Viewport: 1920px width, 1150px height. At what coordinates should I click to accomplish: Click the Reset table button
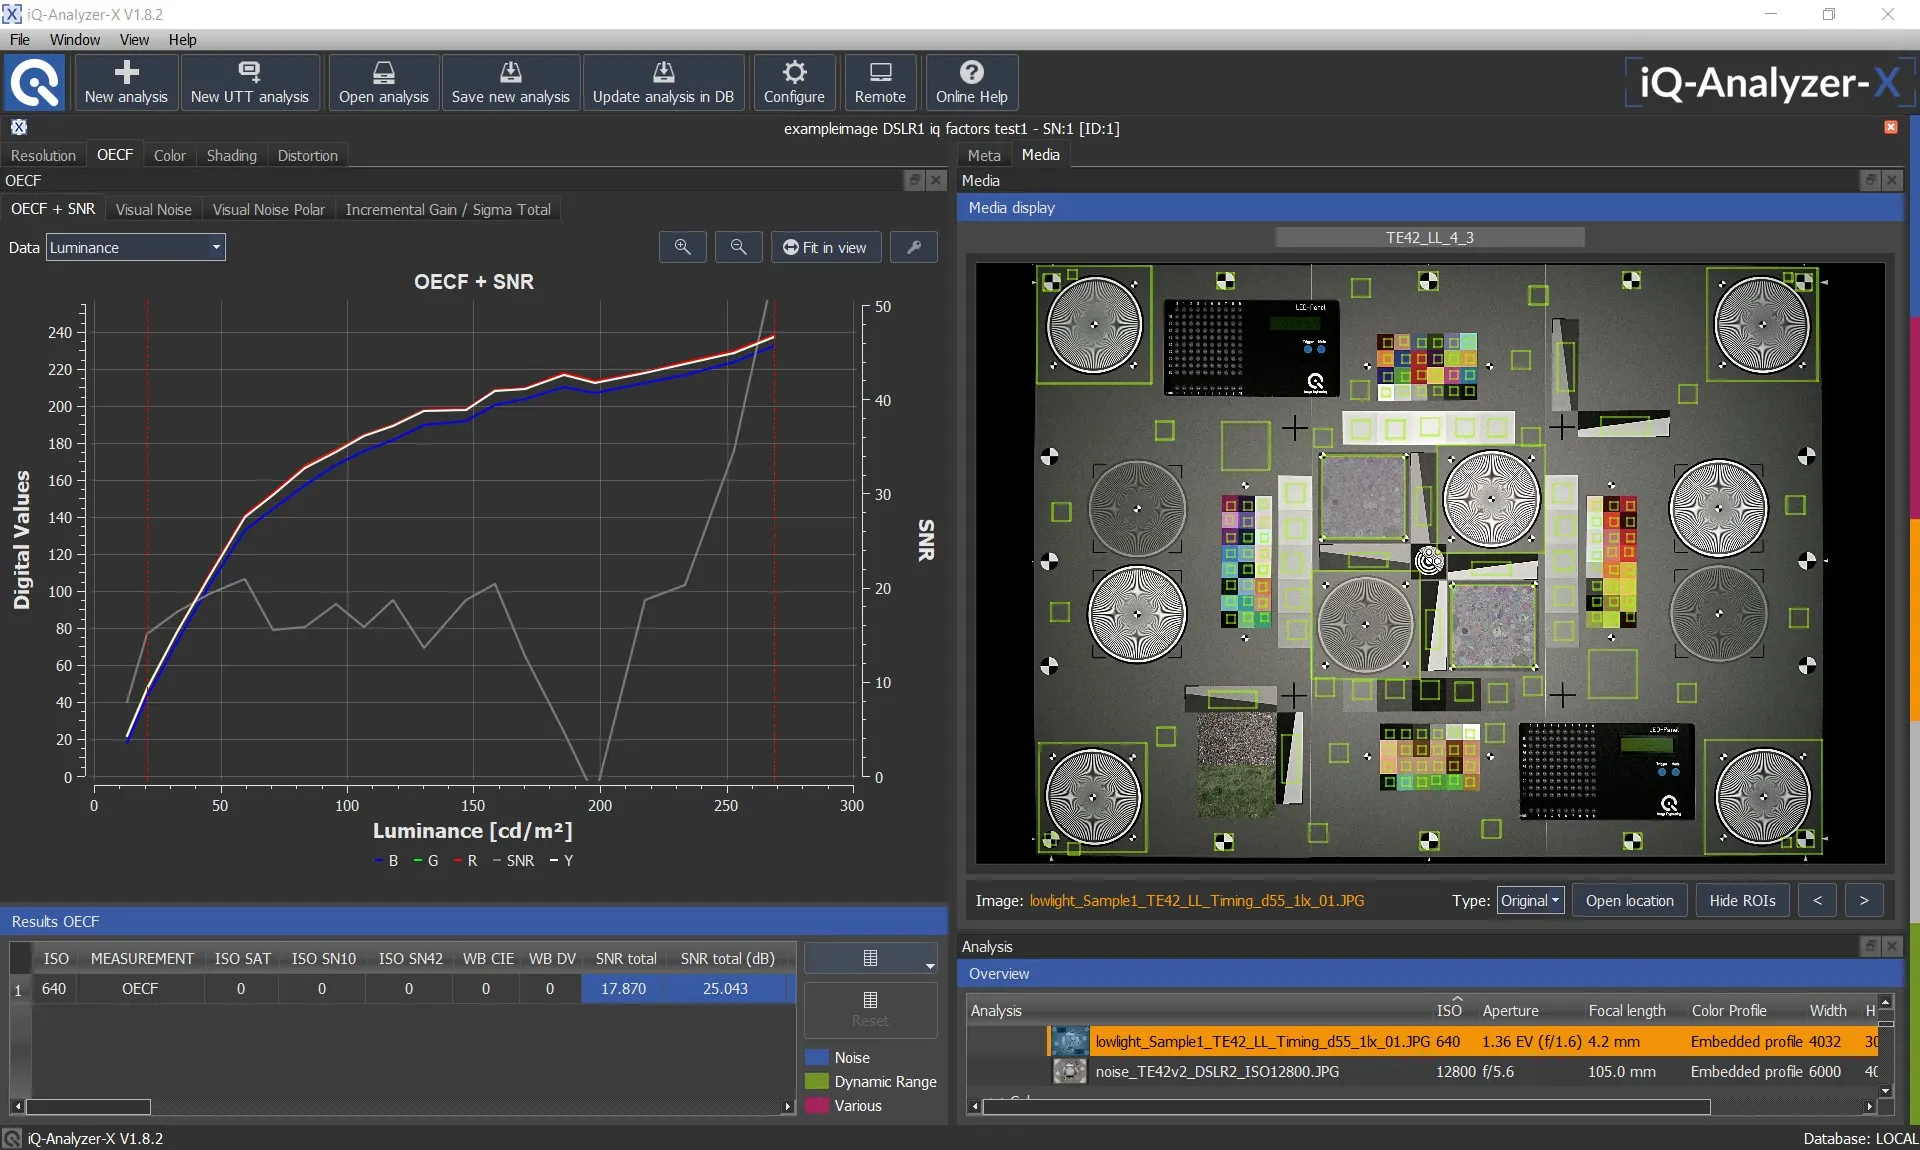point(871,1010)
